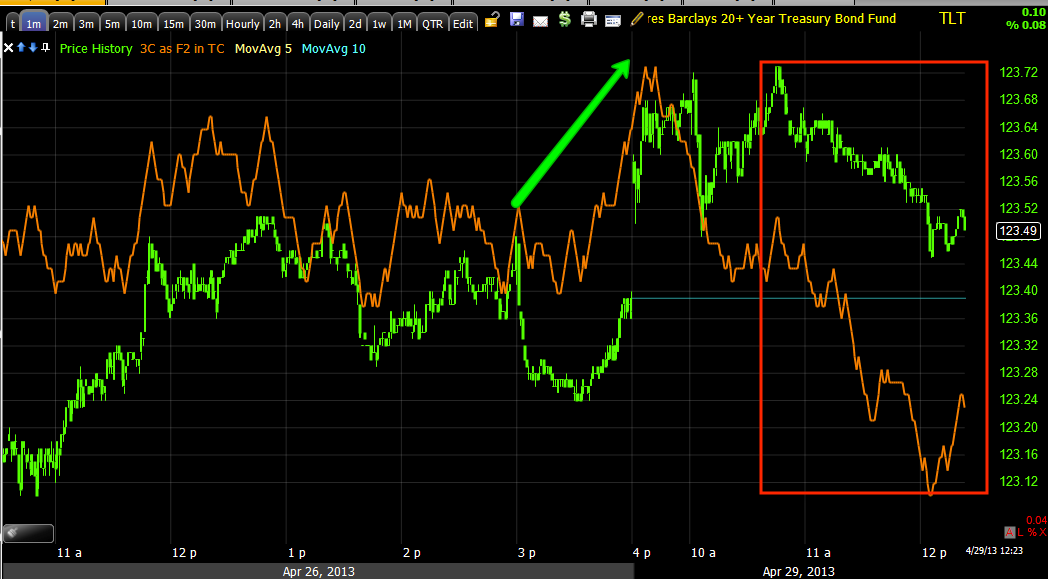Toggle the 'L' logarithmic scale button

pos(1021,532)
